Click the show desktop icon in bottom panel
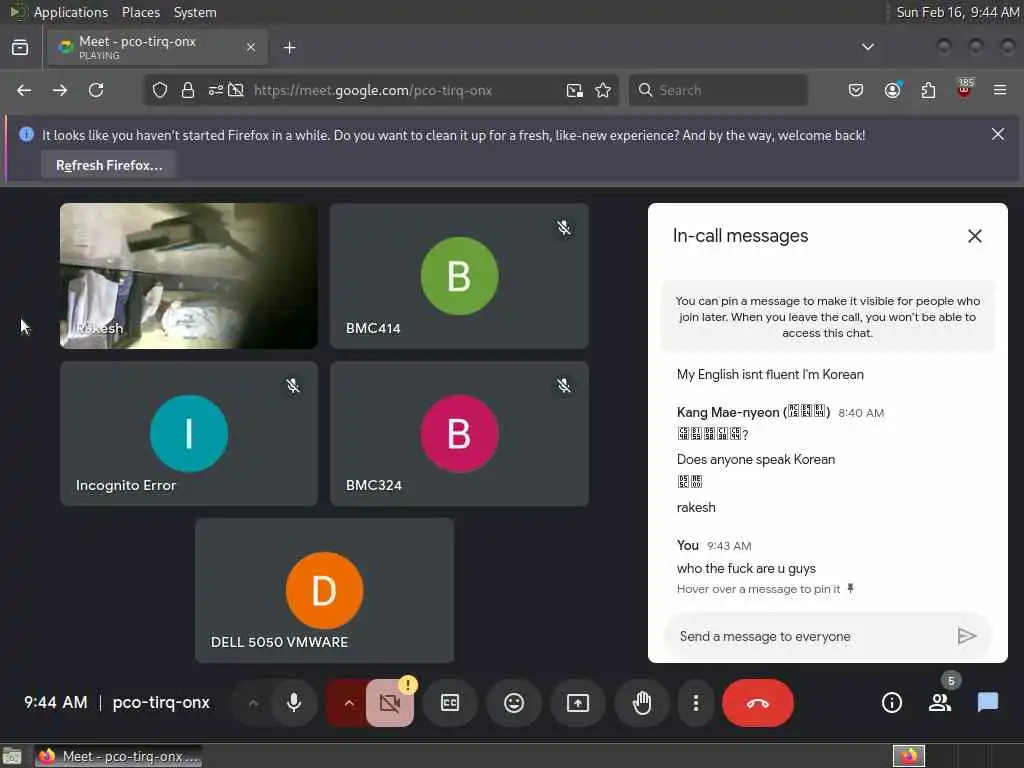 click(x=12, y=756)
